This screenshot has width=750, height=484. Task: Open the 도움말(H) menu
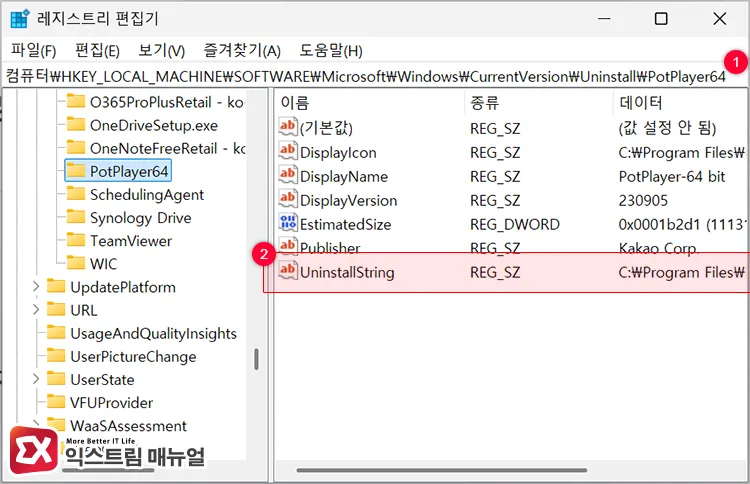coord(331,50)
